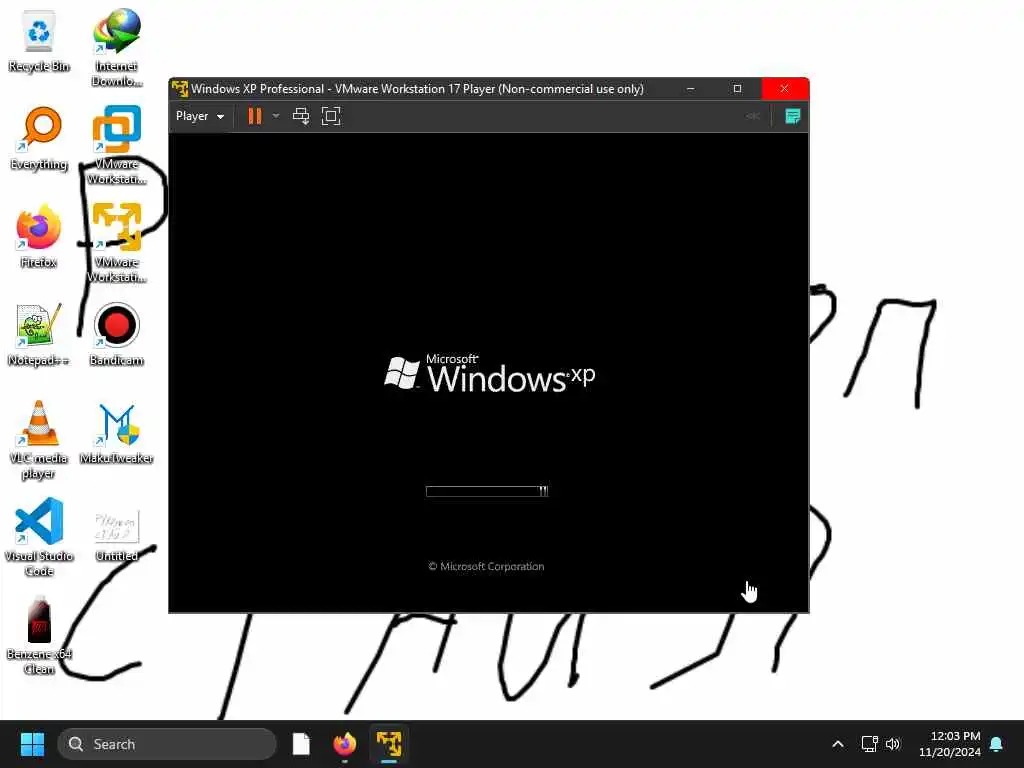Select the Everything search desktop icon
This screenshot has width=1024, height=768.
pos(39,138)
